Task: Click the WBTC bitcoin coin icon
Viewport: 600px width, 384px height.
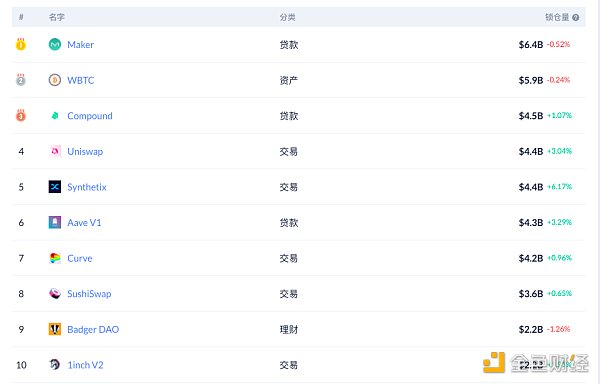Action: point(55,80)
